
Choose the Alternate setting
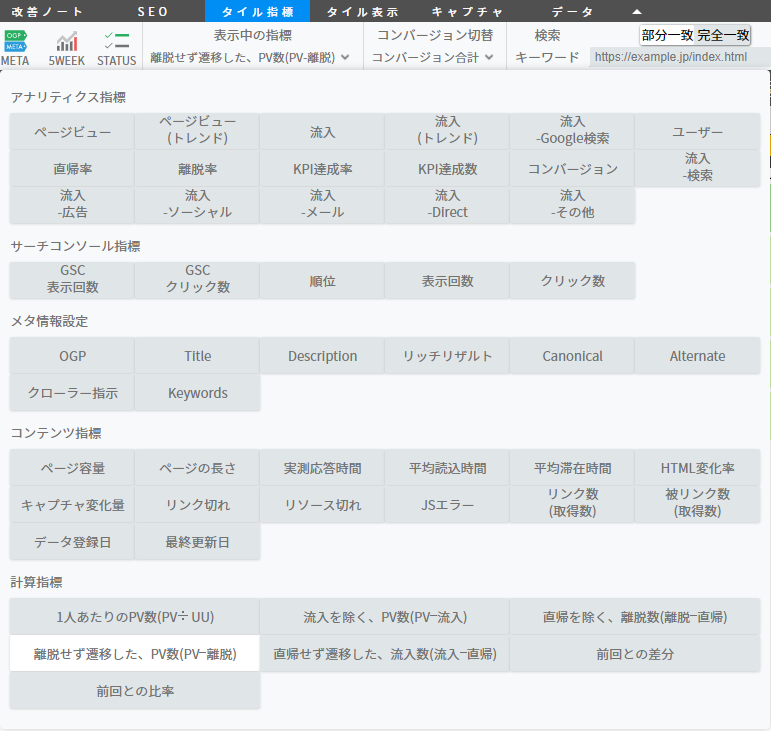point(697,355)
